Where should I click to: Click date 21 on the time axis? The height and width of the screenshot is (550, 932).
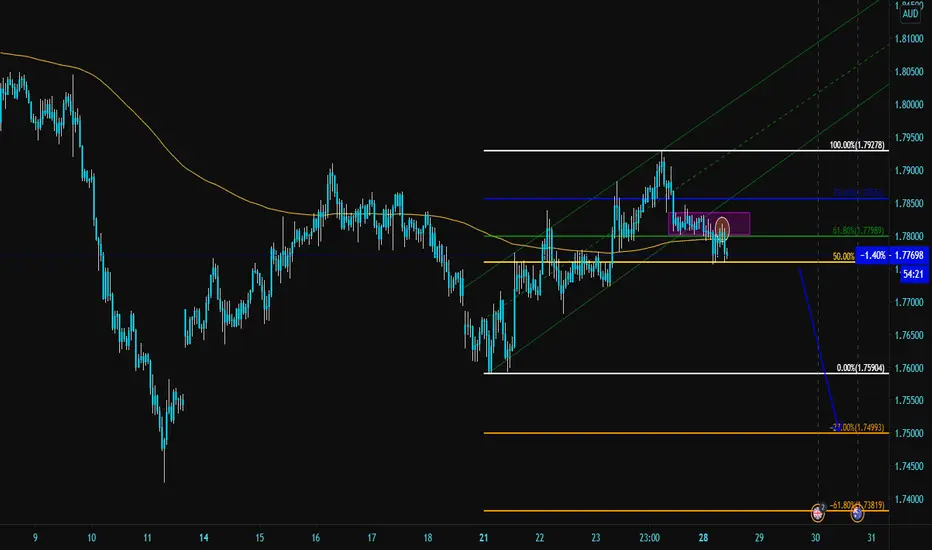[484, 538]
